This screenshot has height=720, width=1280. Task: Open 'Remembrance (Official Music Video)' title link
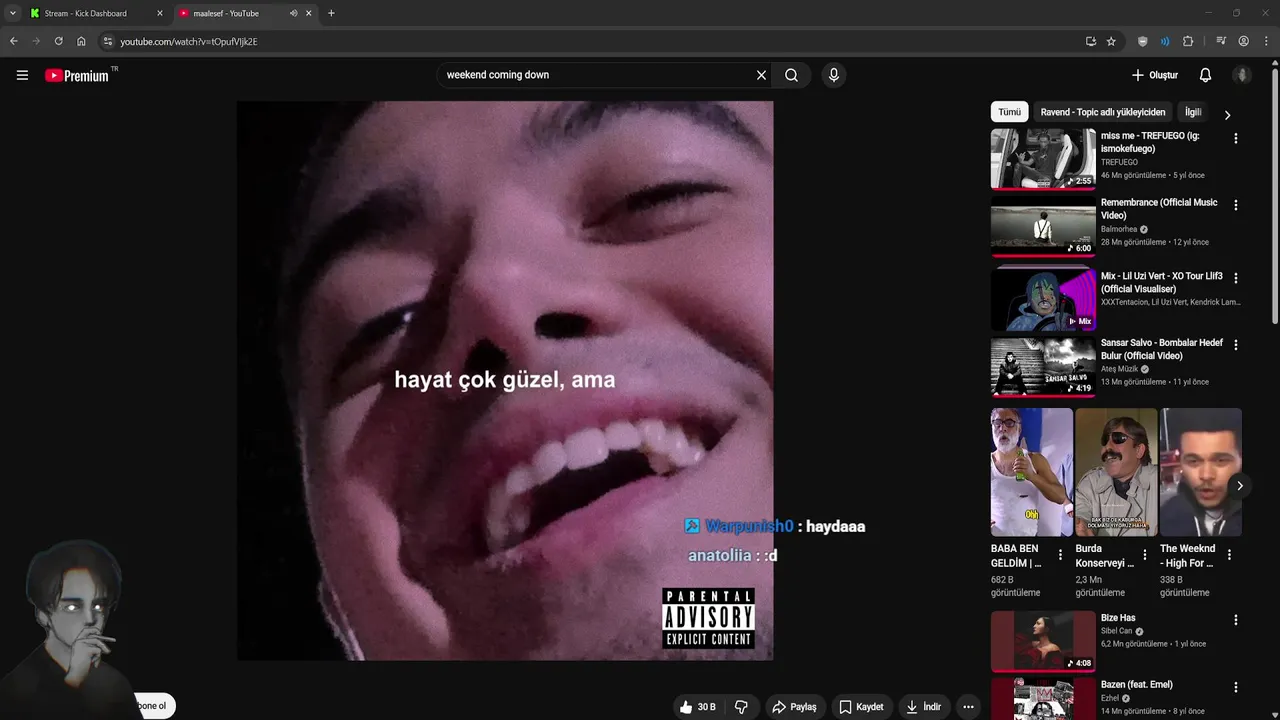[x=1159, y=209]
